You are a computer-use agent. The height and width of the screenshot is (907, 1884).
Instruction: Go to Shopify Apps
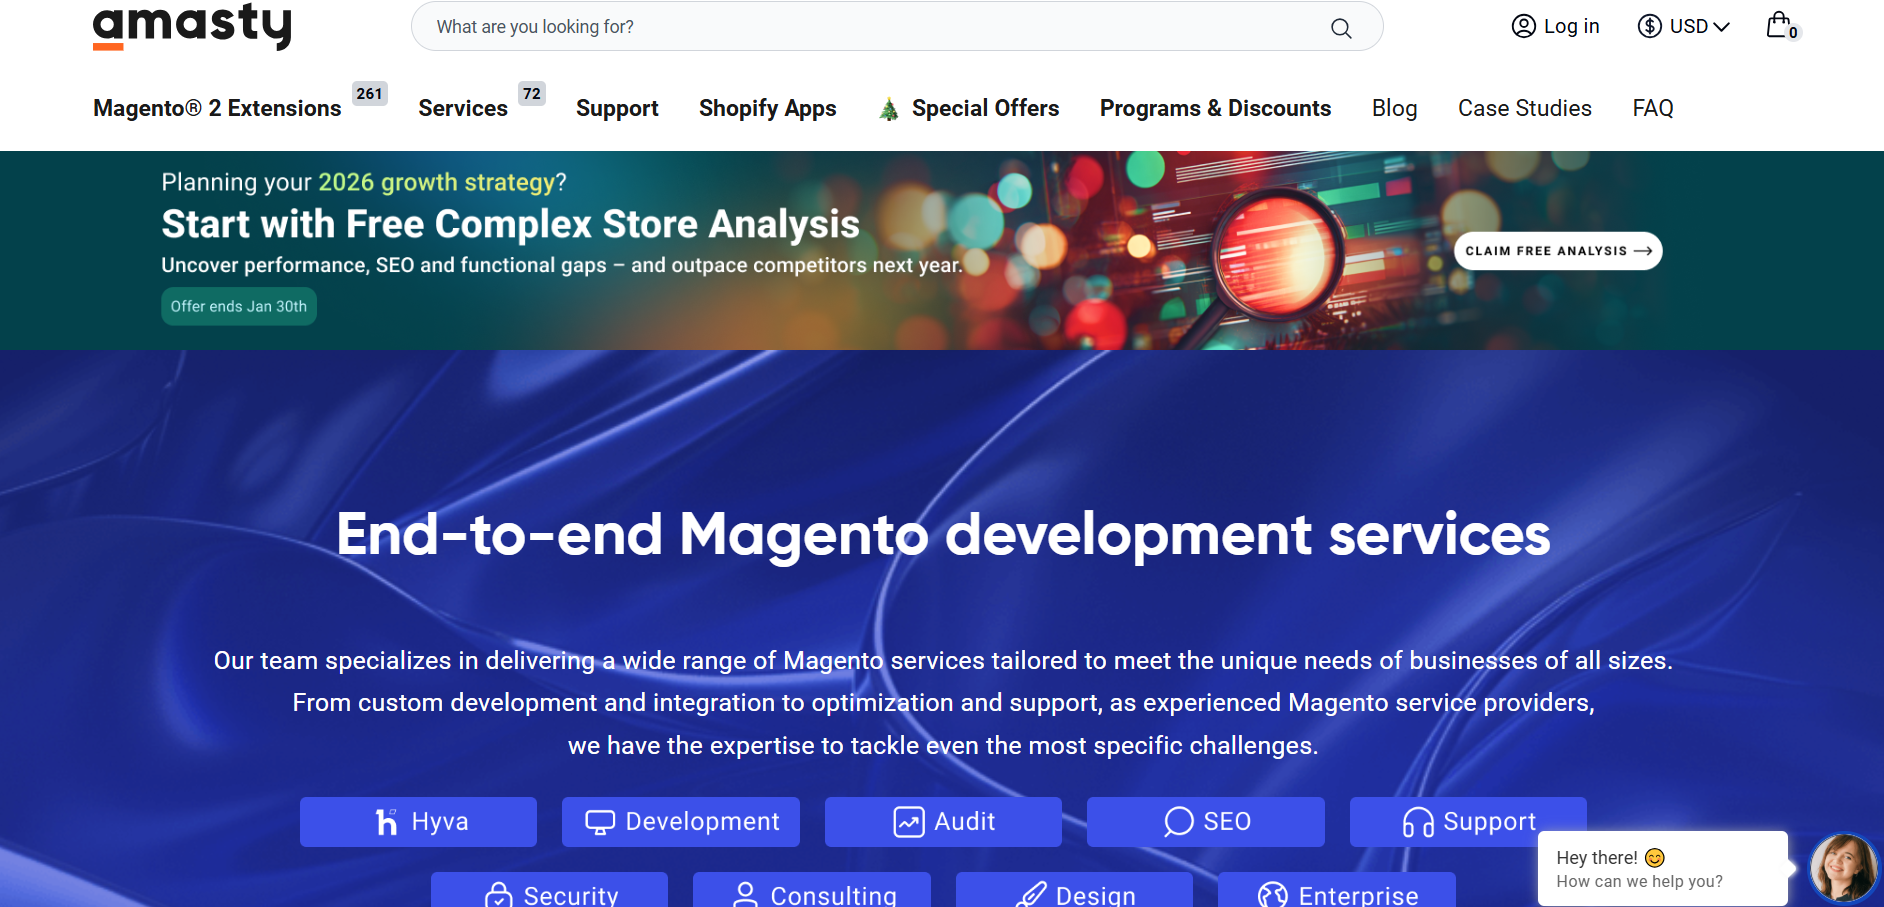click(x=767, y=108)
